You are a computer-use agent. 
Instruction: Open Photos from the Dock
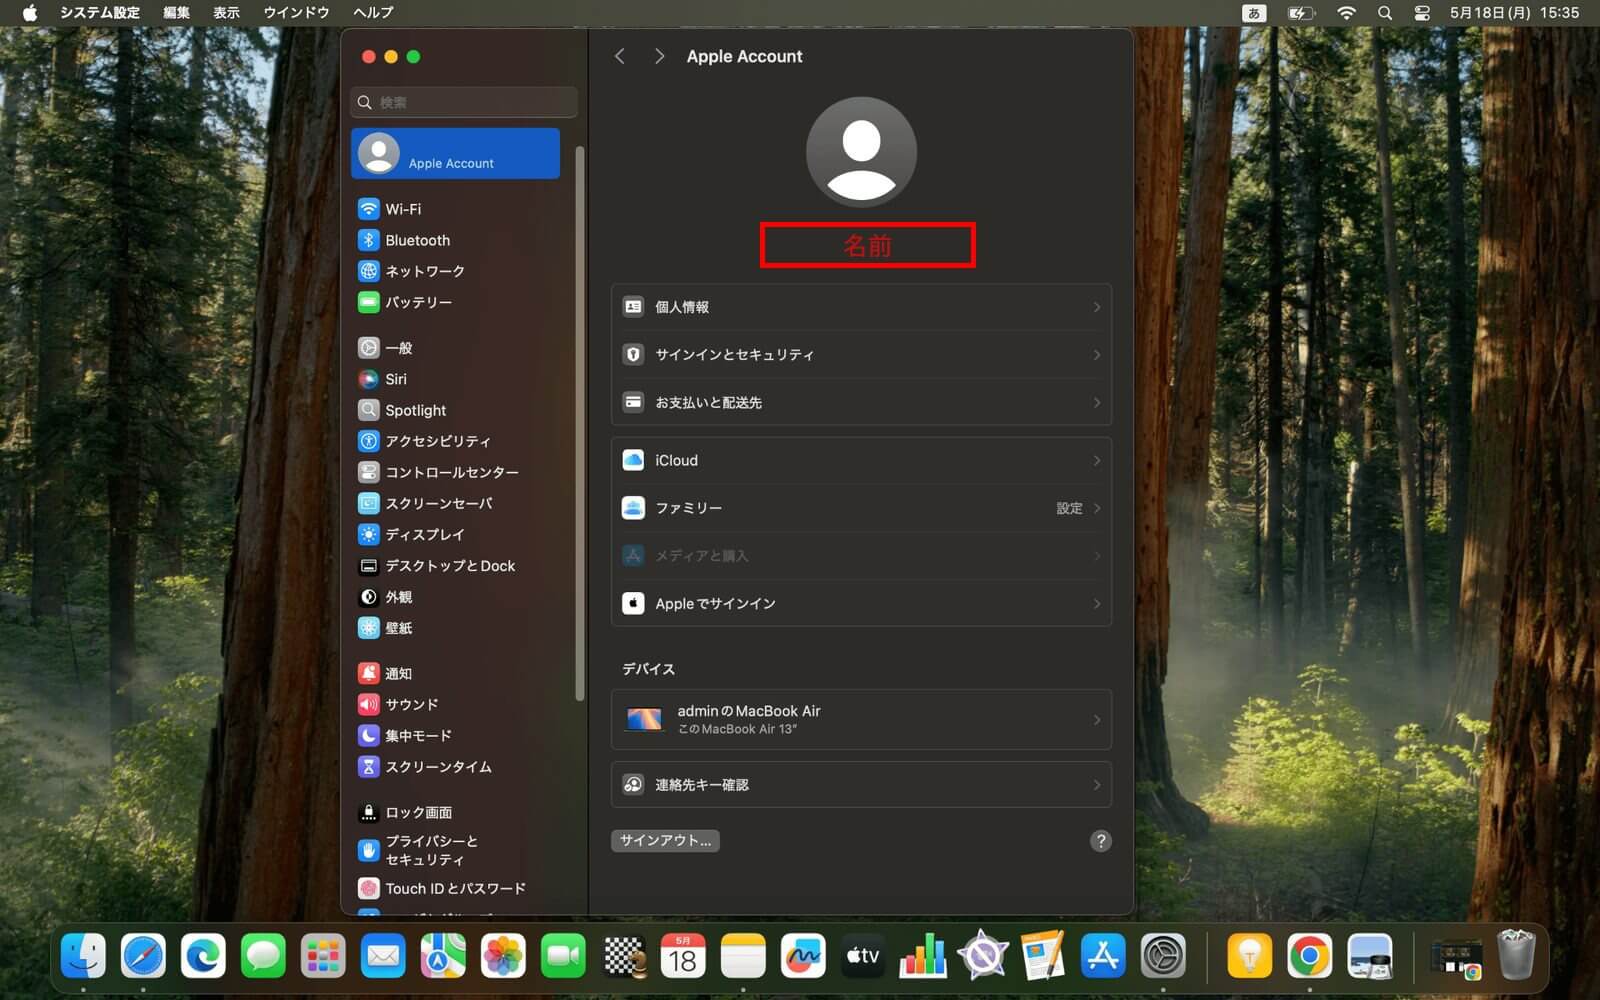point(503,957)
